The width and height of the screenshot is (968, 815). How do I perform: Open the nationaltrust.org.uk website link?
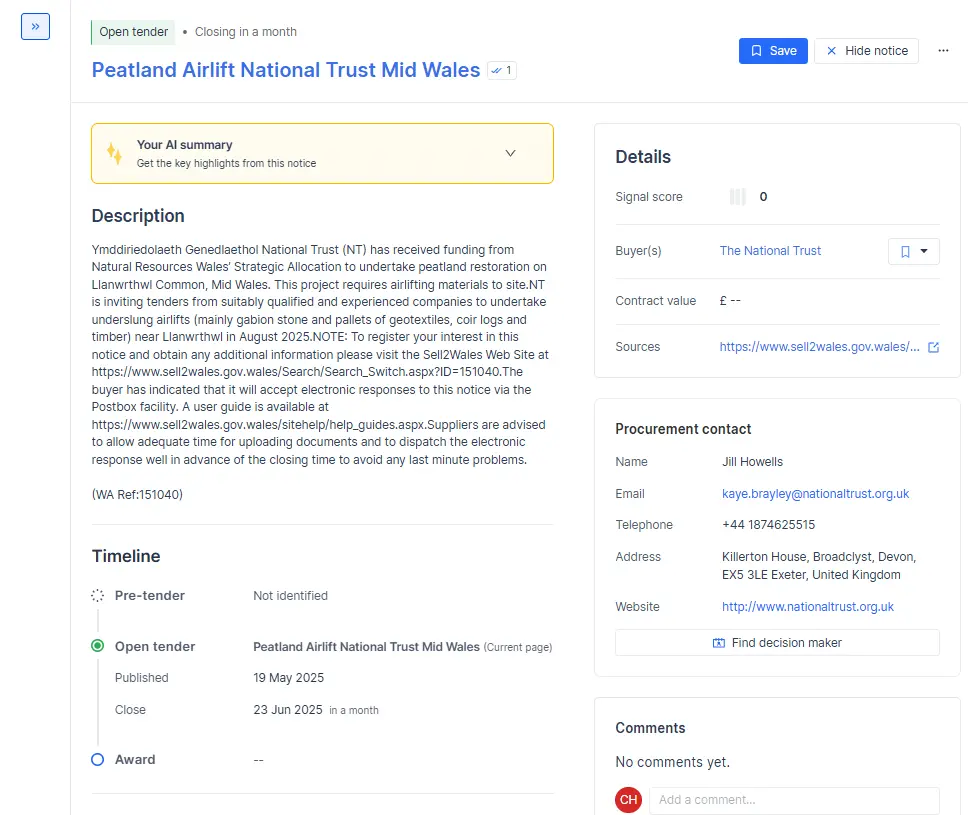click(x=807, y=607)
